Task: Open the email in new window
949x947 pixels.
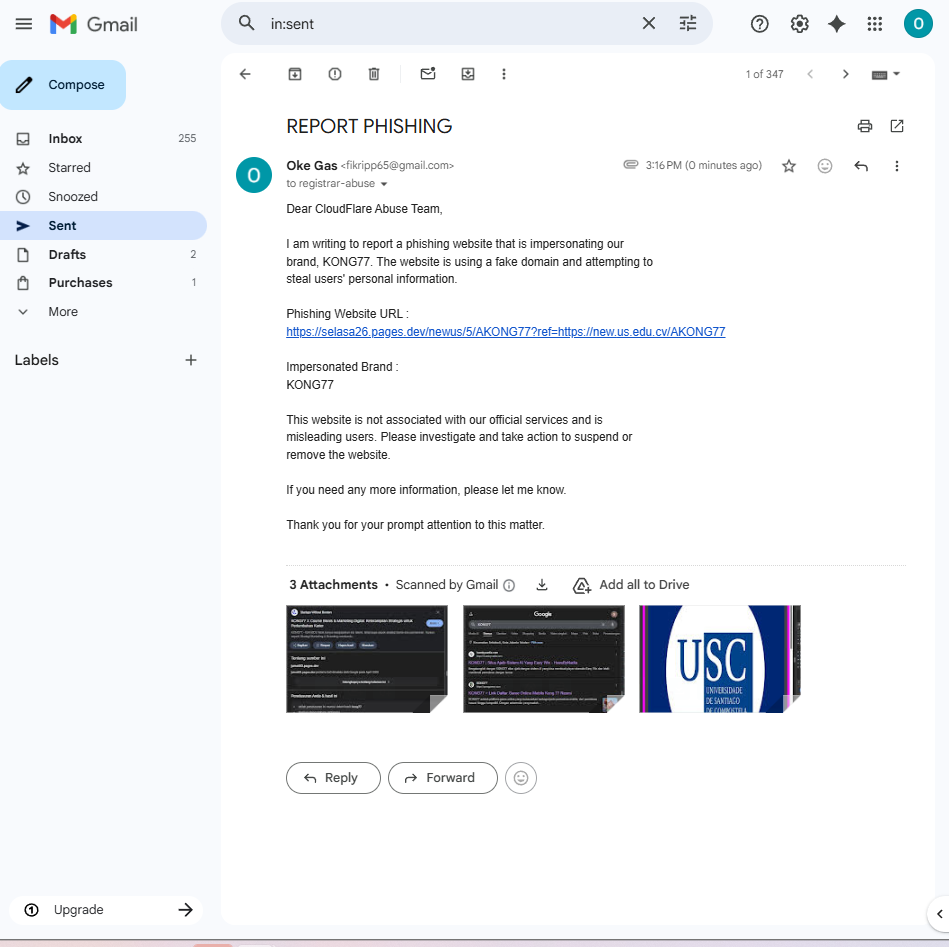Action: pyautogui.click(x=897, y=126)
